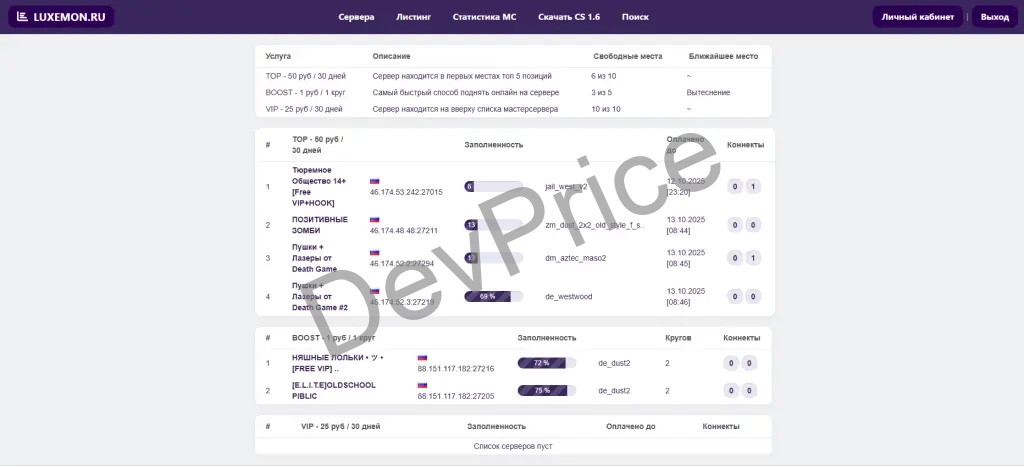Click the Кругов column header
The image size is (1024, 467).
click(x=678, y=338)
